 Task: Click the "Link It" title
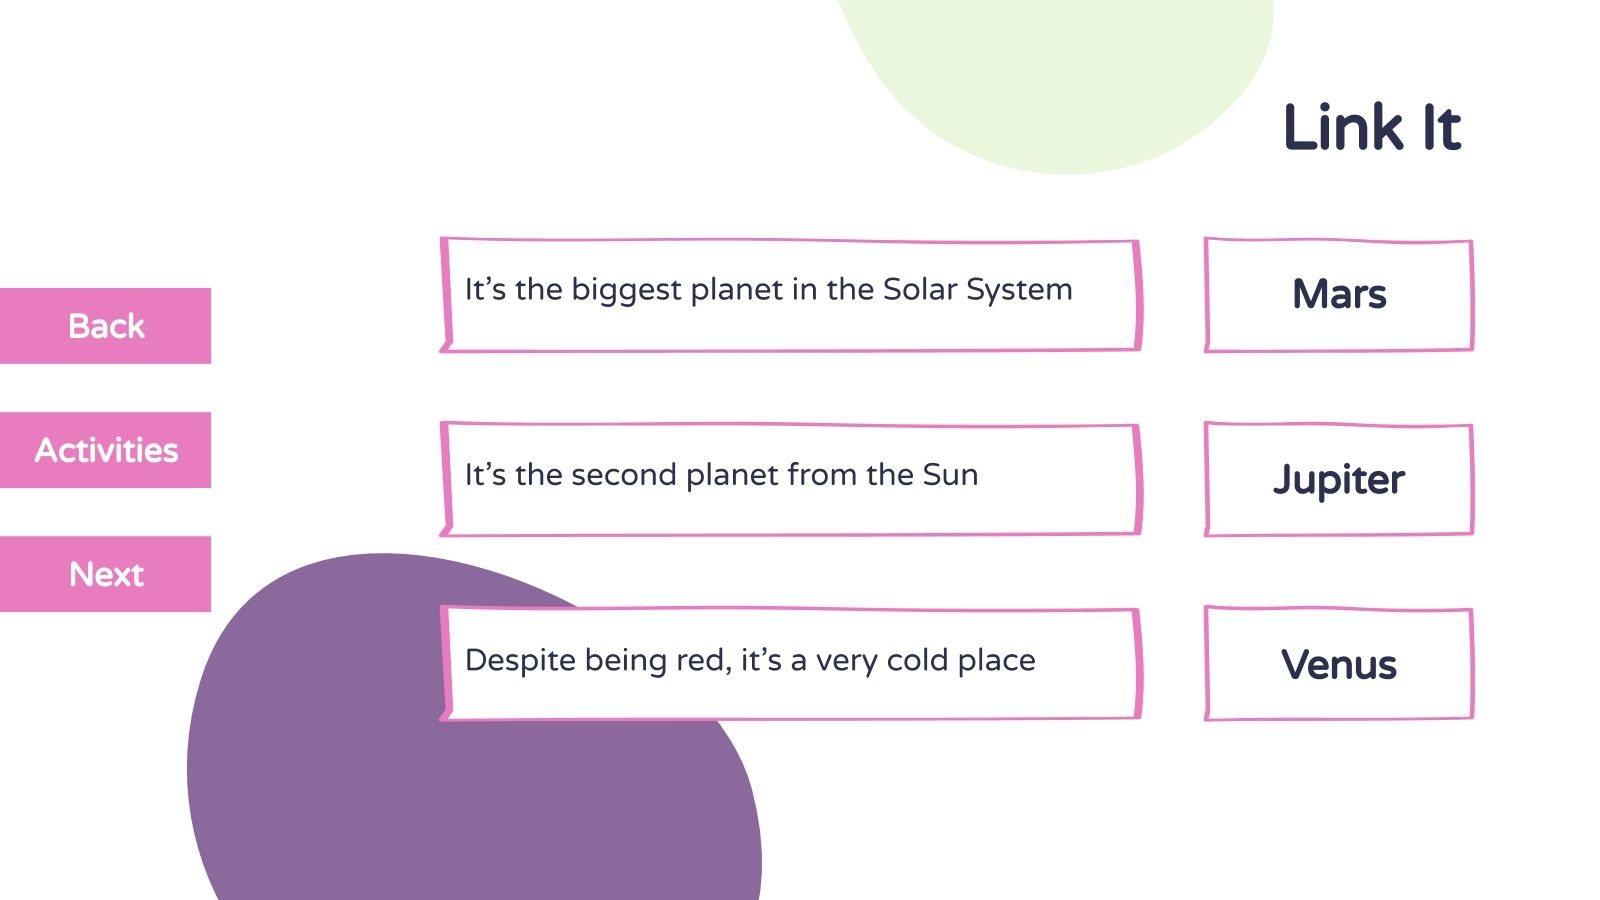click(x=1371, y=128)
